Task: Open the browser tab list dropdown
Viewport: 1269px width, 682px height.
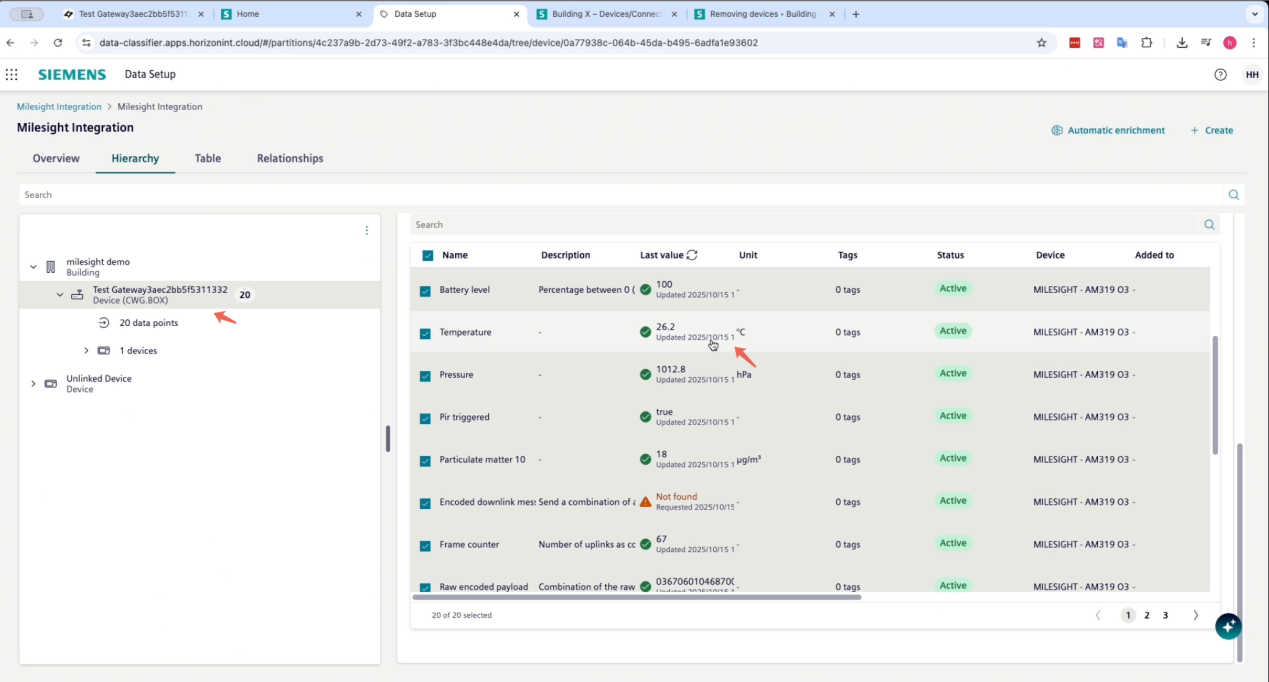Action: [x=1254, y=14]
